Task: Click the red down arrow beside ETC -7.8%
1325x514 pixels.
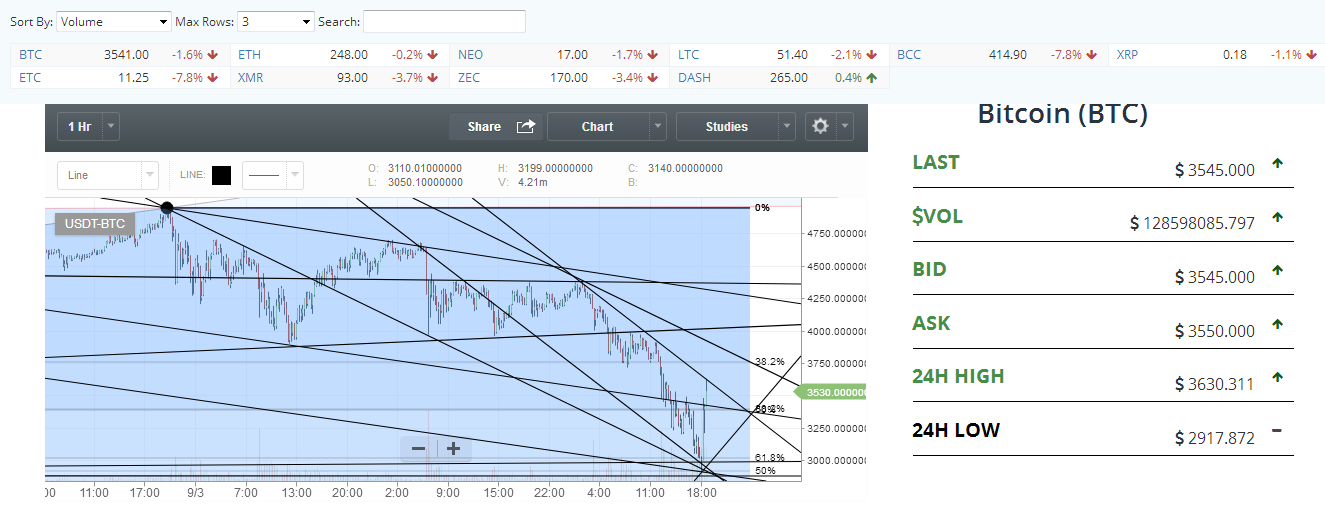Action: [214, 77]
